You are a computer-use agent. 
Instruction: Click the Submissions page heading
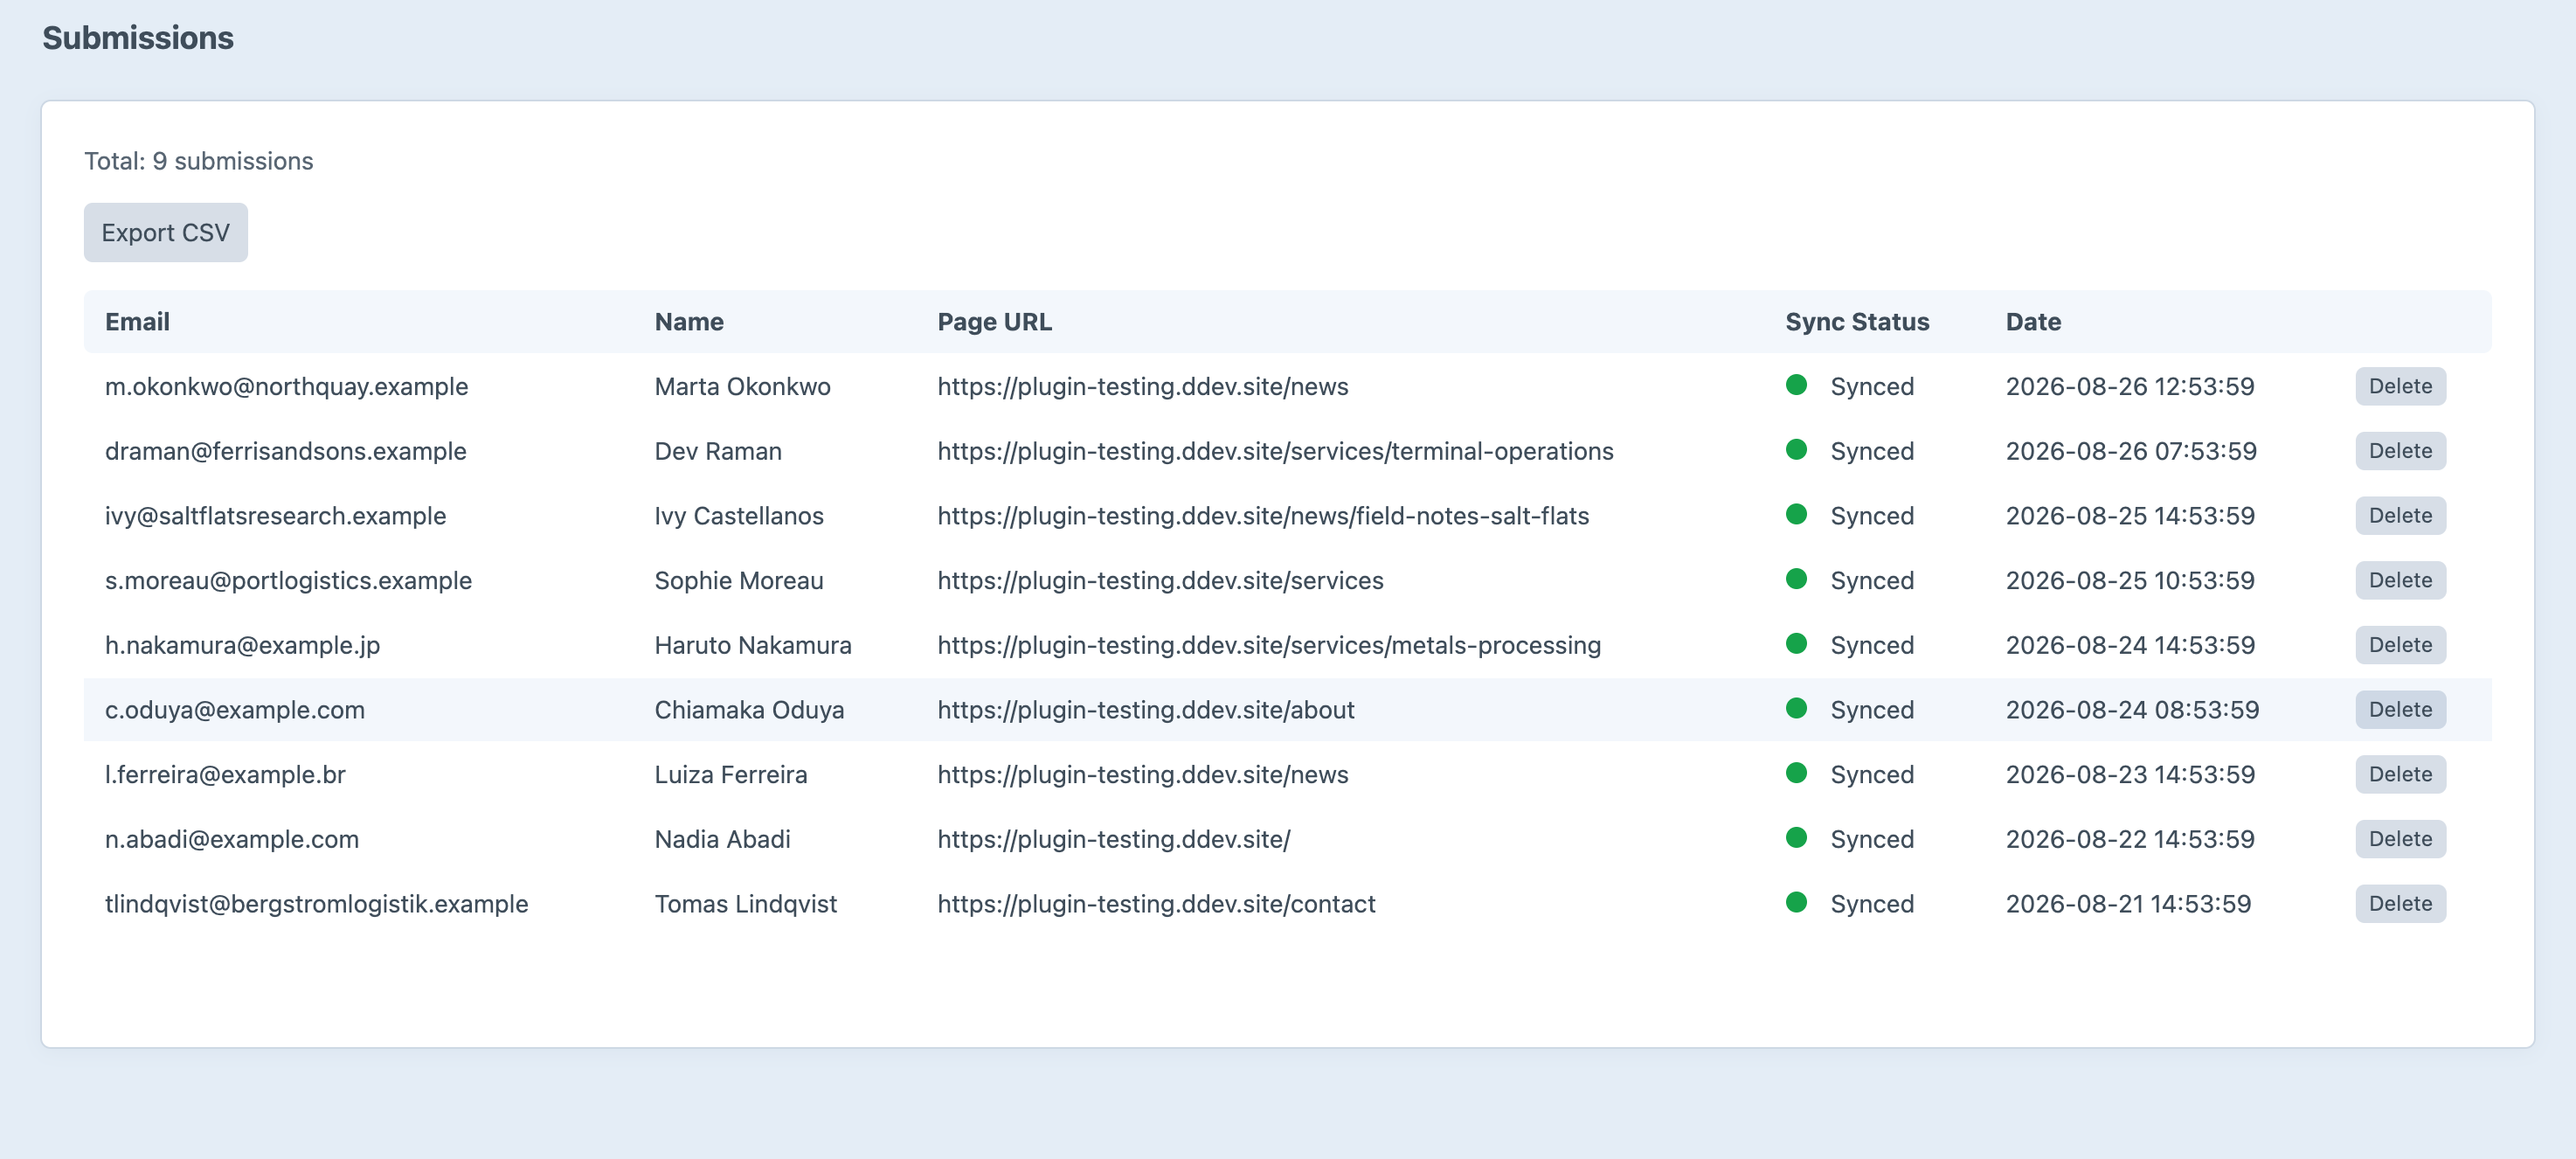138,38
